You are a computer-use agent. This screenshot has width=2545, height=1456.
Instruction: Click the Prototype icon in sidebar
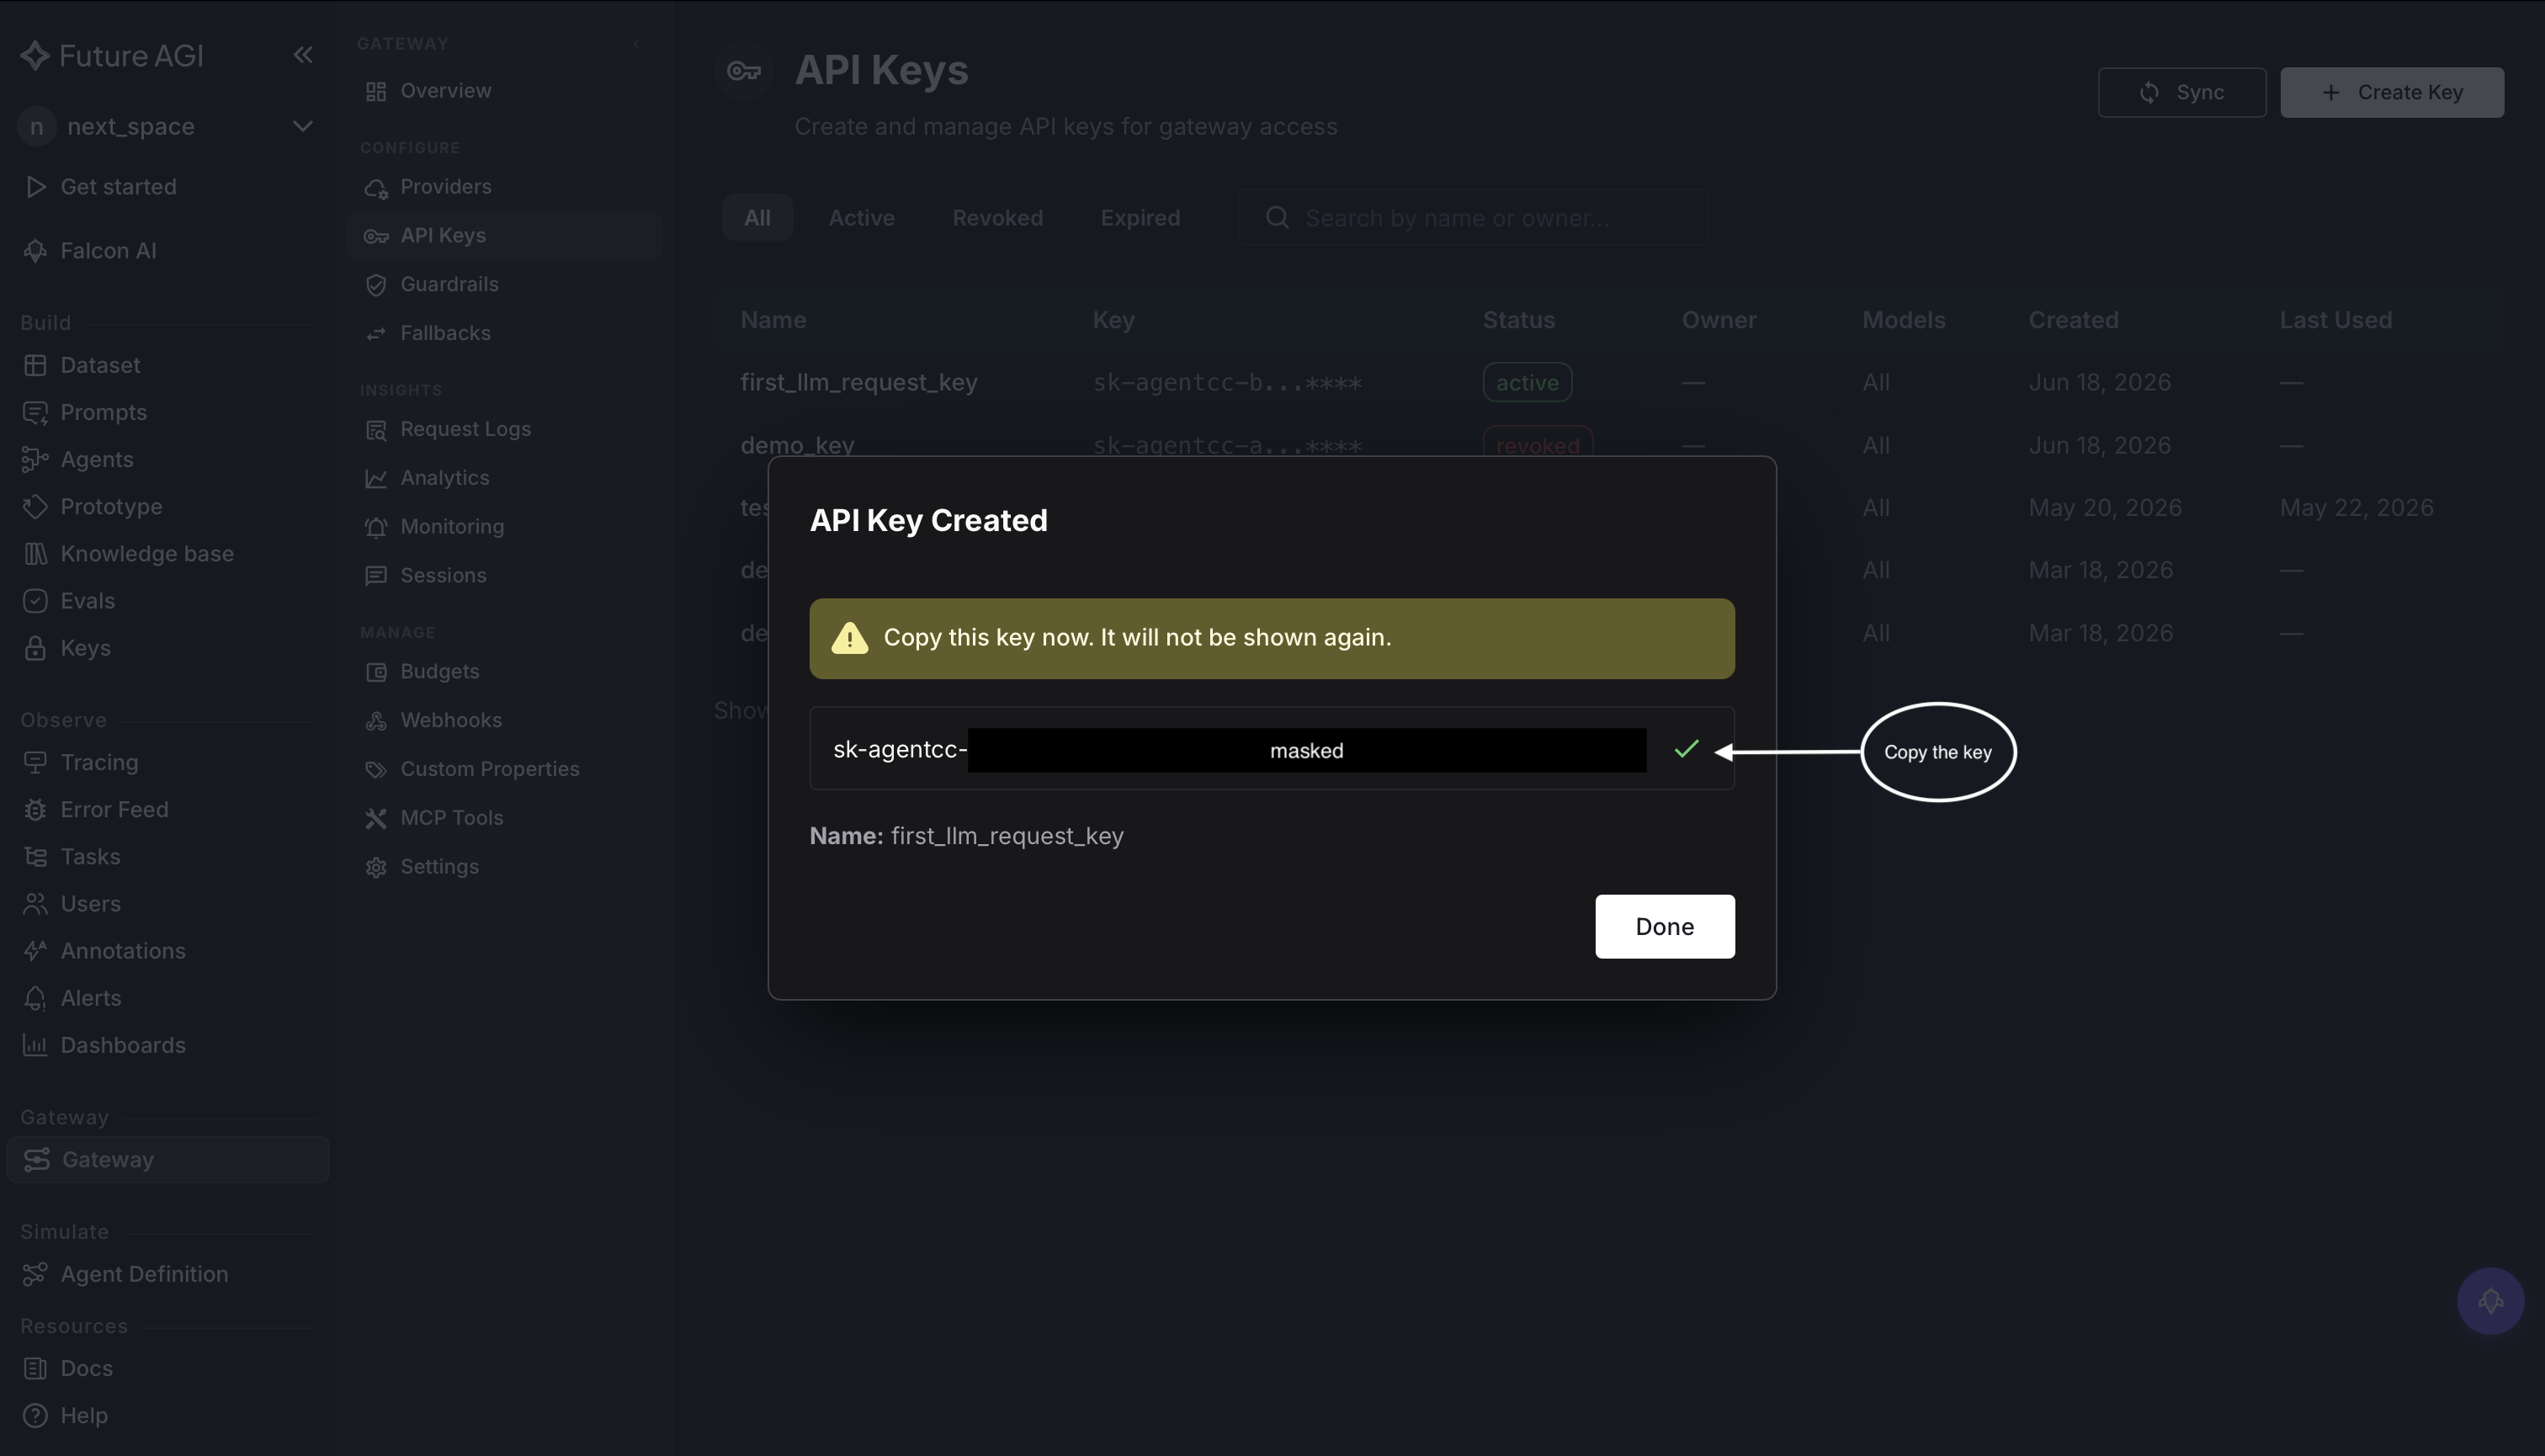35,506
